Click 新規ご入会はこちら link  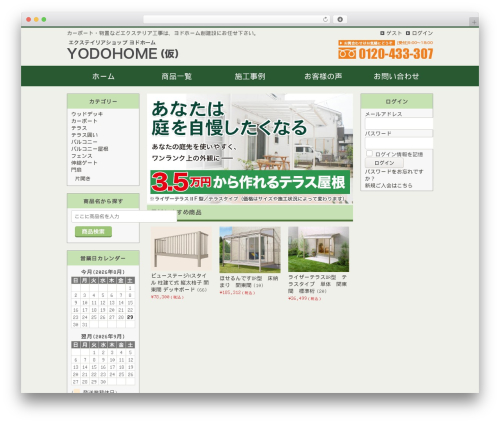[x=389, y=186]
